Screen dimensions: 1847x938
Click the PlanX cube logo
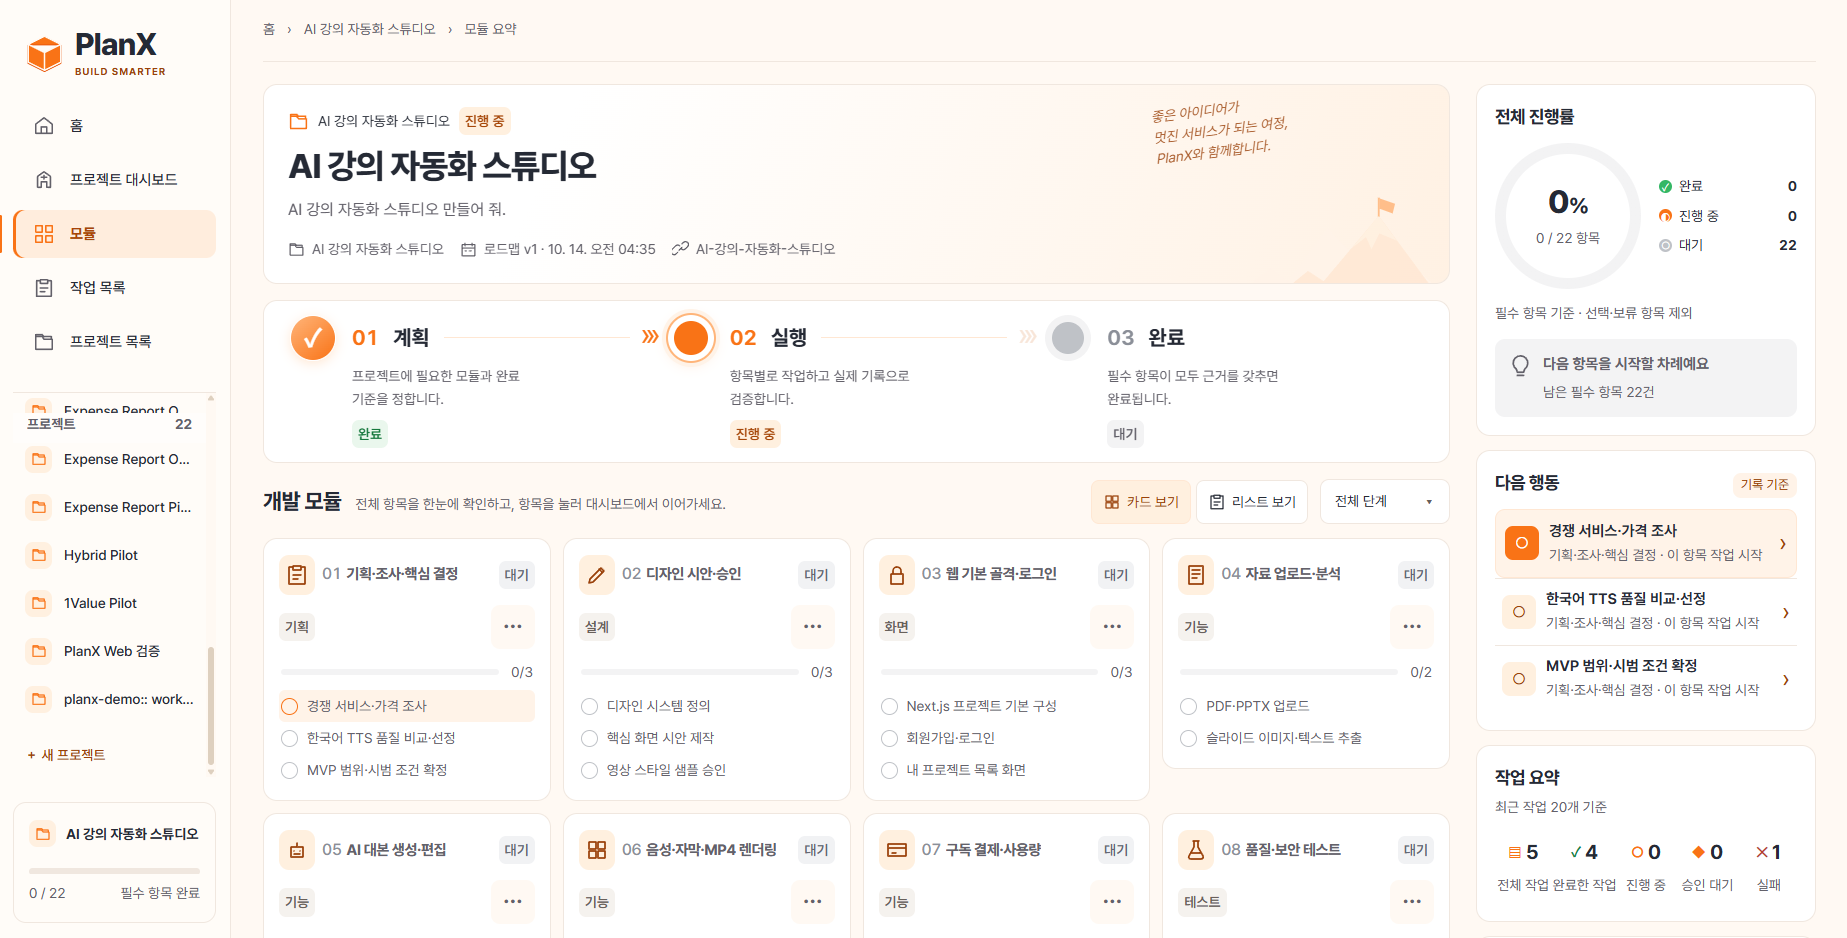click(x=44, y=54)
